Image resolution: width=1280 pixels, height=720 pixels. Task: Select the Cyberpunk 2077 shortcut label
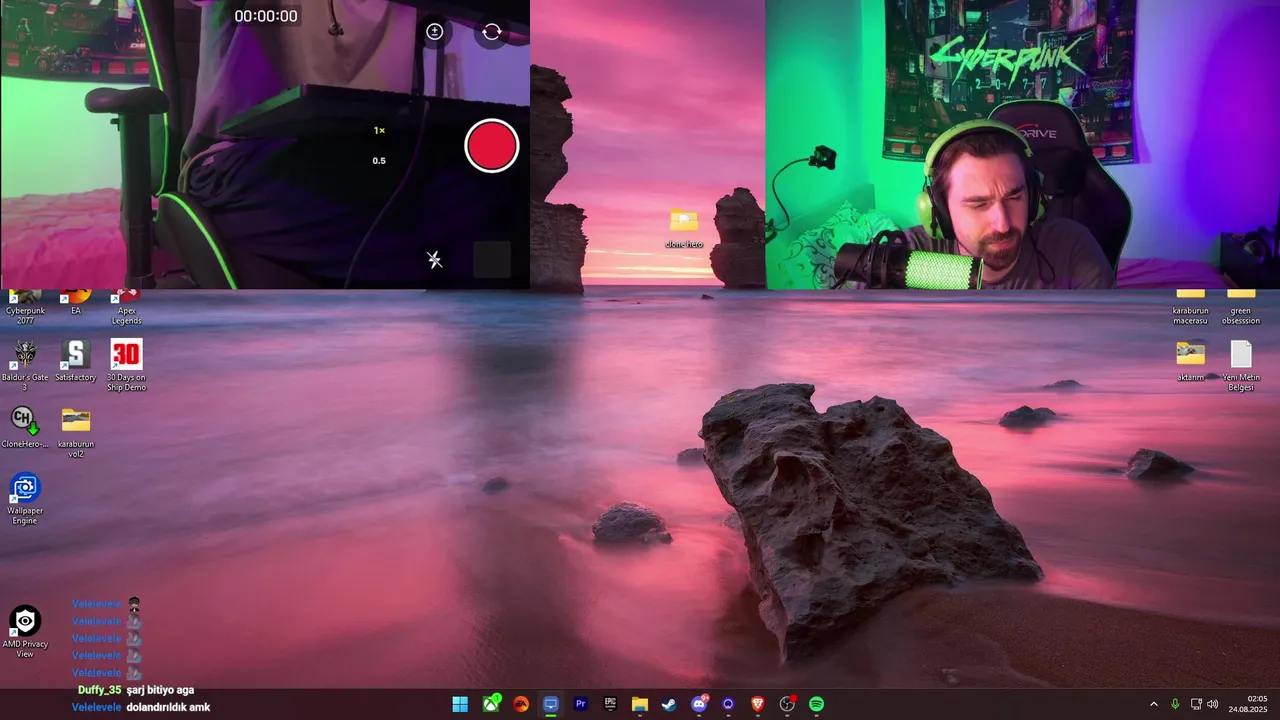click(25, 316)
